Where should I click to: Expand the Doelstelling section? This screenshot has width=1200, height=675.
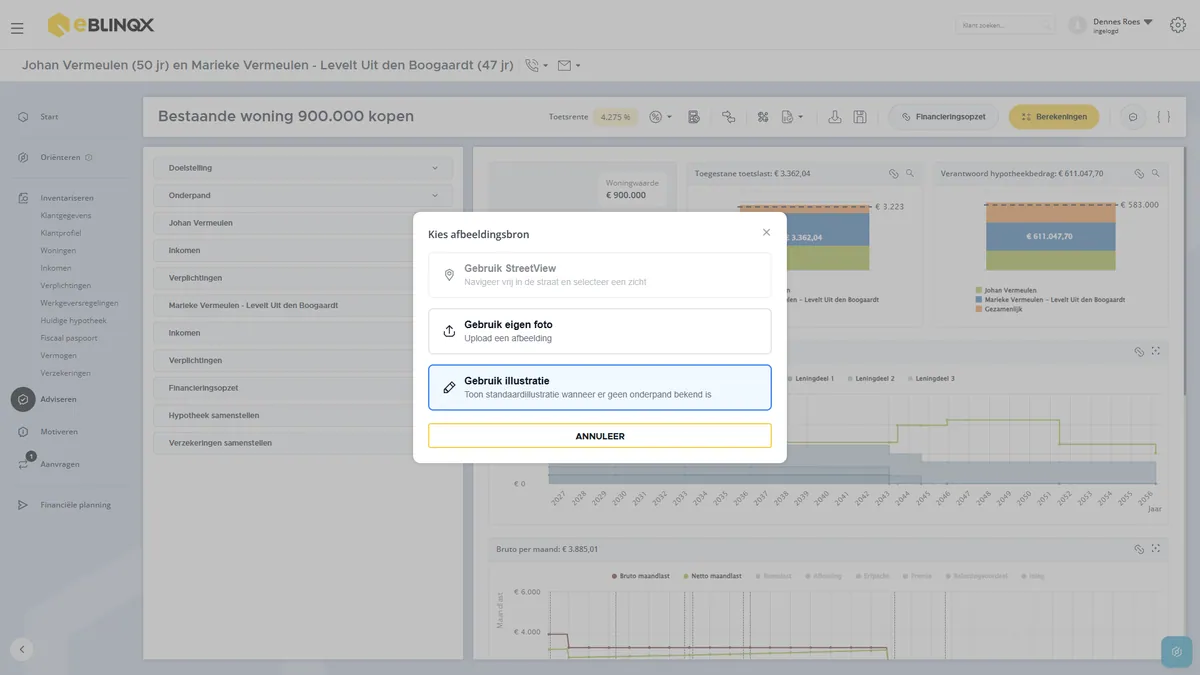tap(303, 168)
